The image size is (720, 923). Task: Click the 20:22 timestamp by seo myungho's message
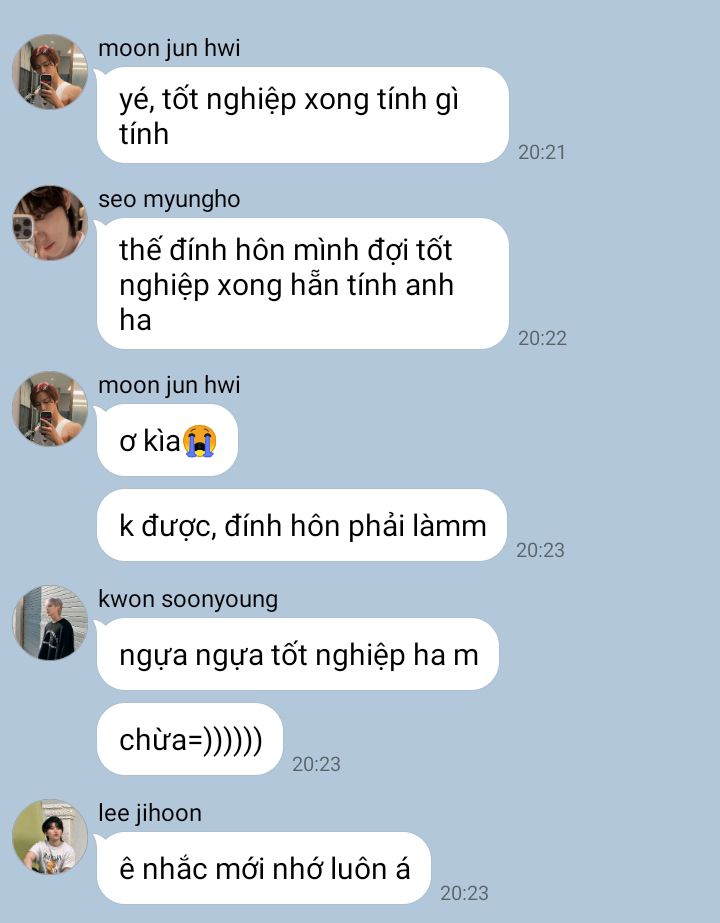pos(542,338)
